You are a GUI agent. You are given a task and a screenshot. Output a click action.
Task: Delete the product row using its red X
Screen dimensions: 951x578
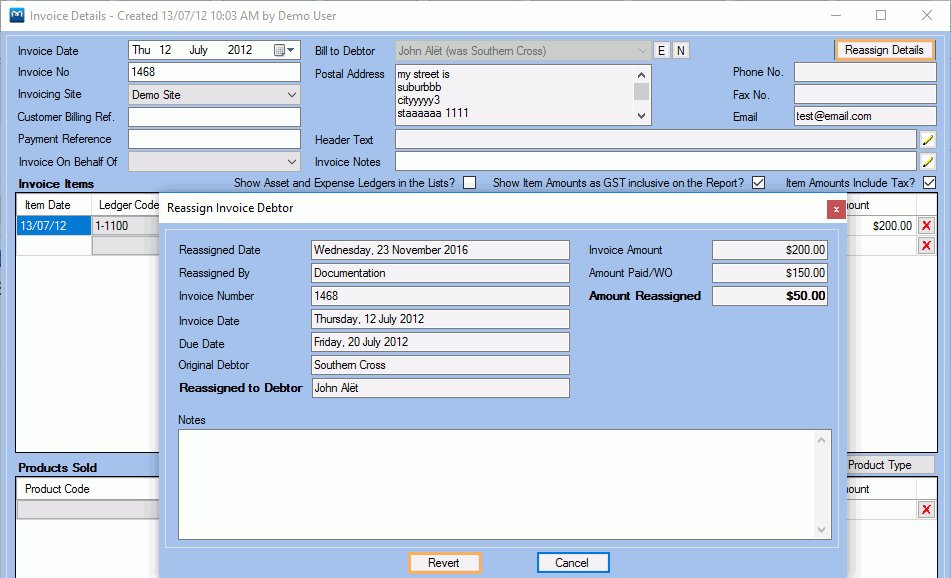pos(928,509)
